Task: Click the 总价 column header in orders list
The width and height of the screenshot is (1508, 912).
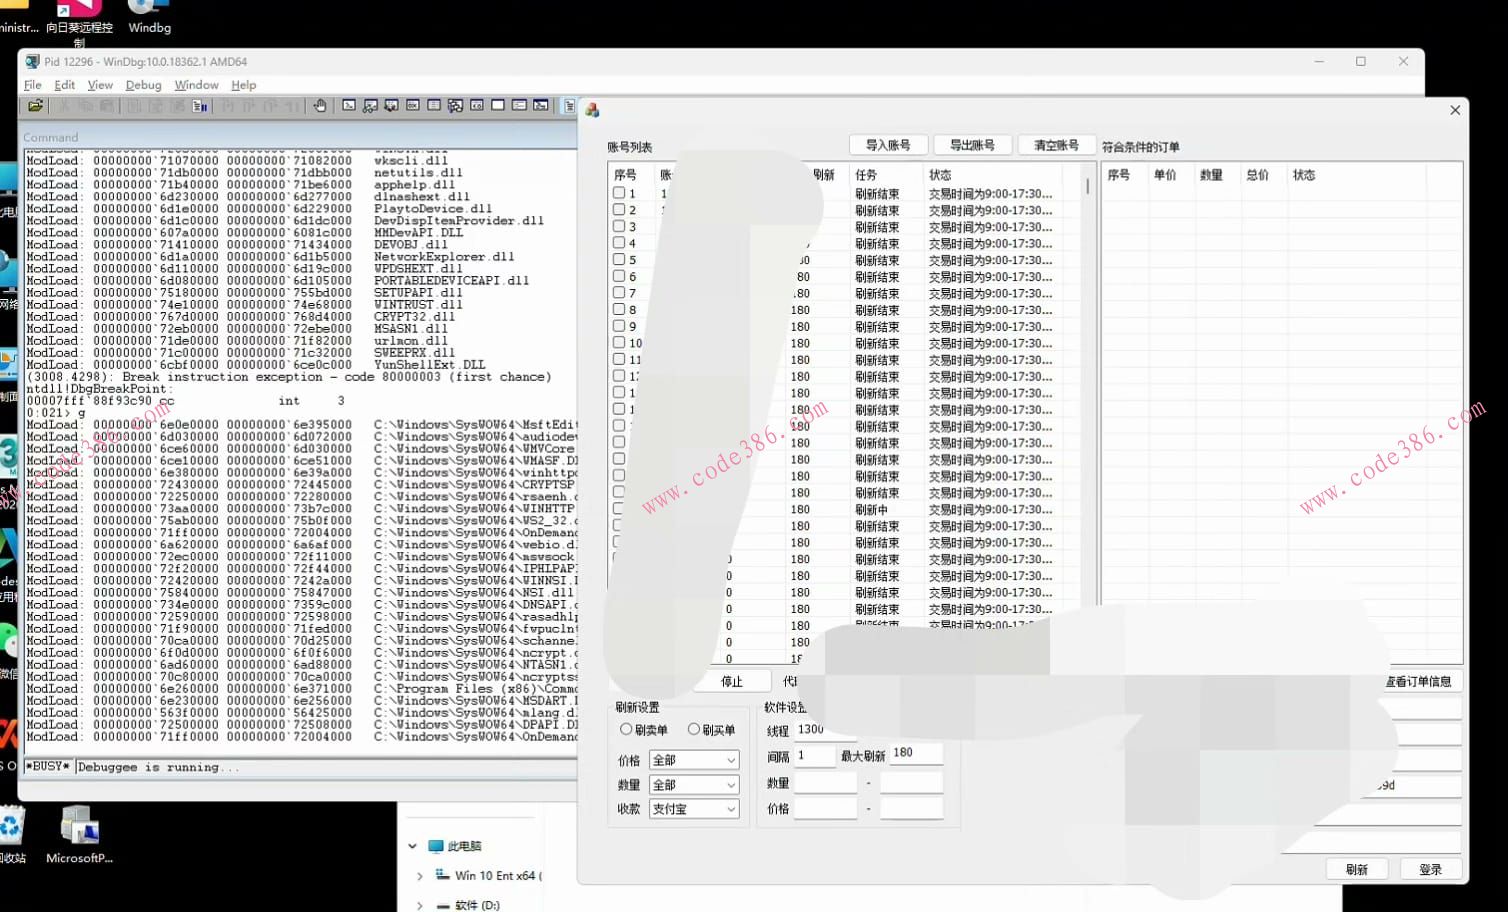Action: point(1257,175)
